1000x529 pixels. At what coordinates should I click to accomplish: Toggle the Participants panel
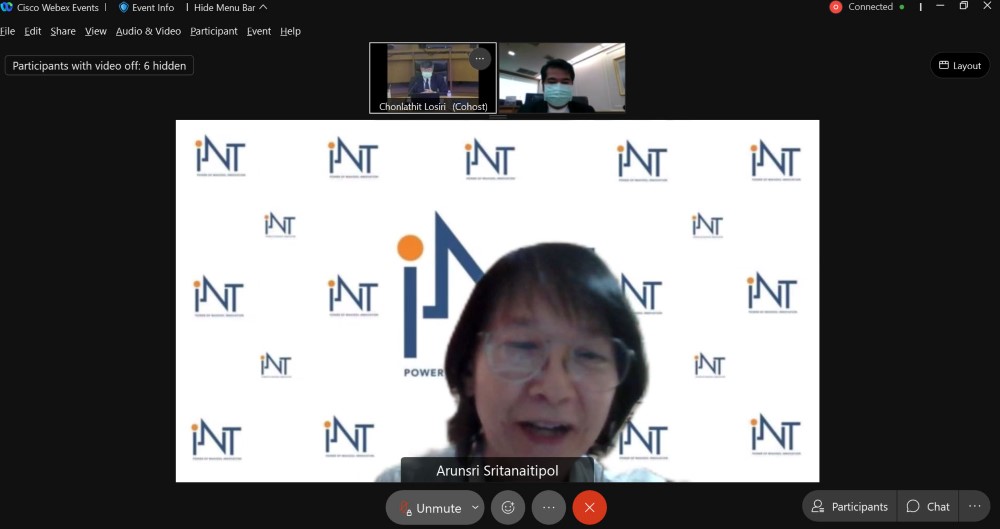pos(850,507)
